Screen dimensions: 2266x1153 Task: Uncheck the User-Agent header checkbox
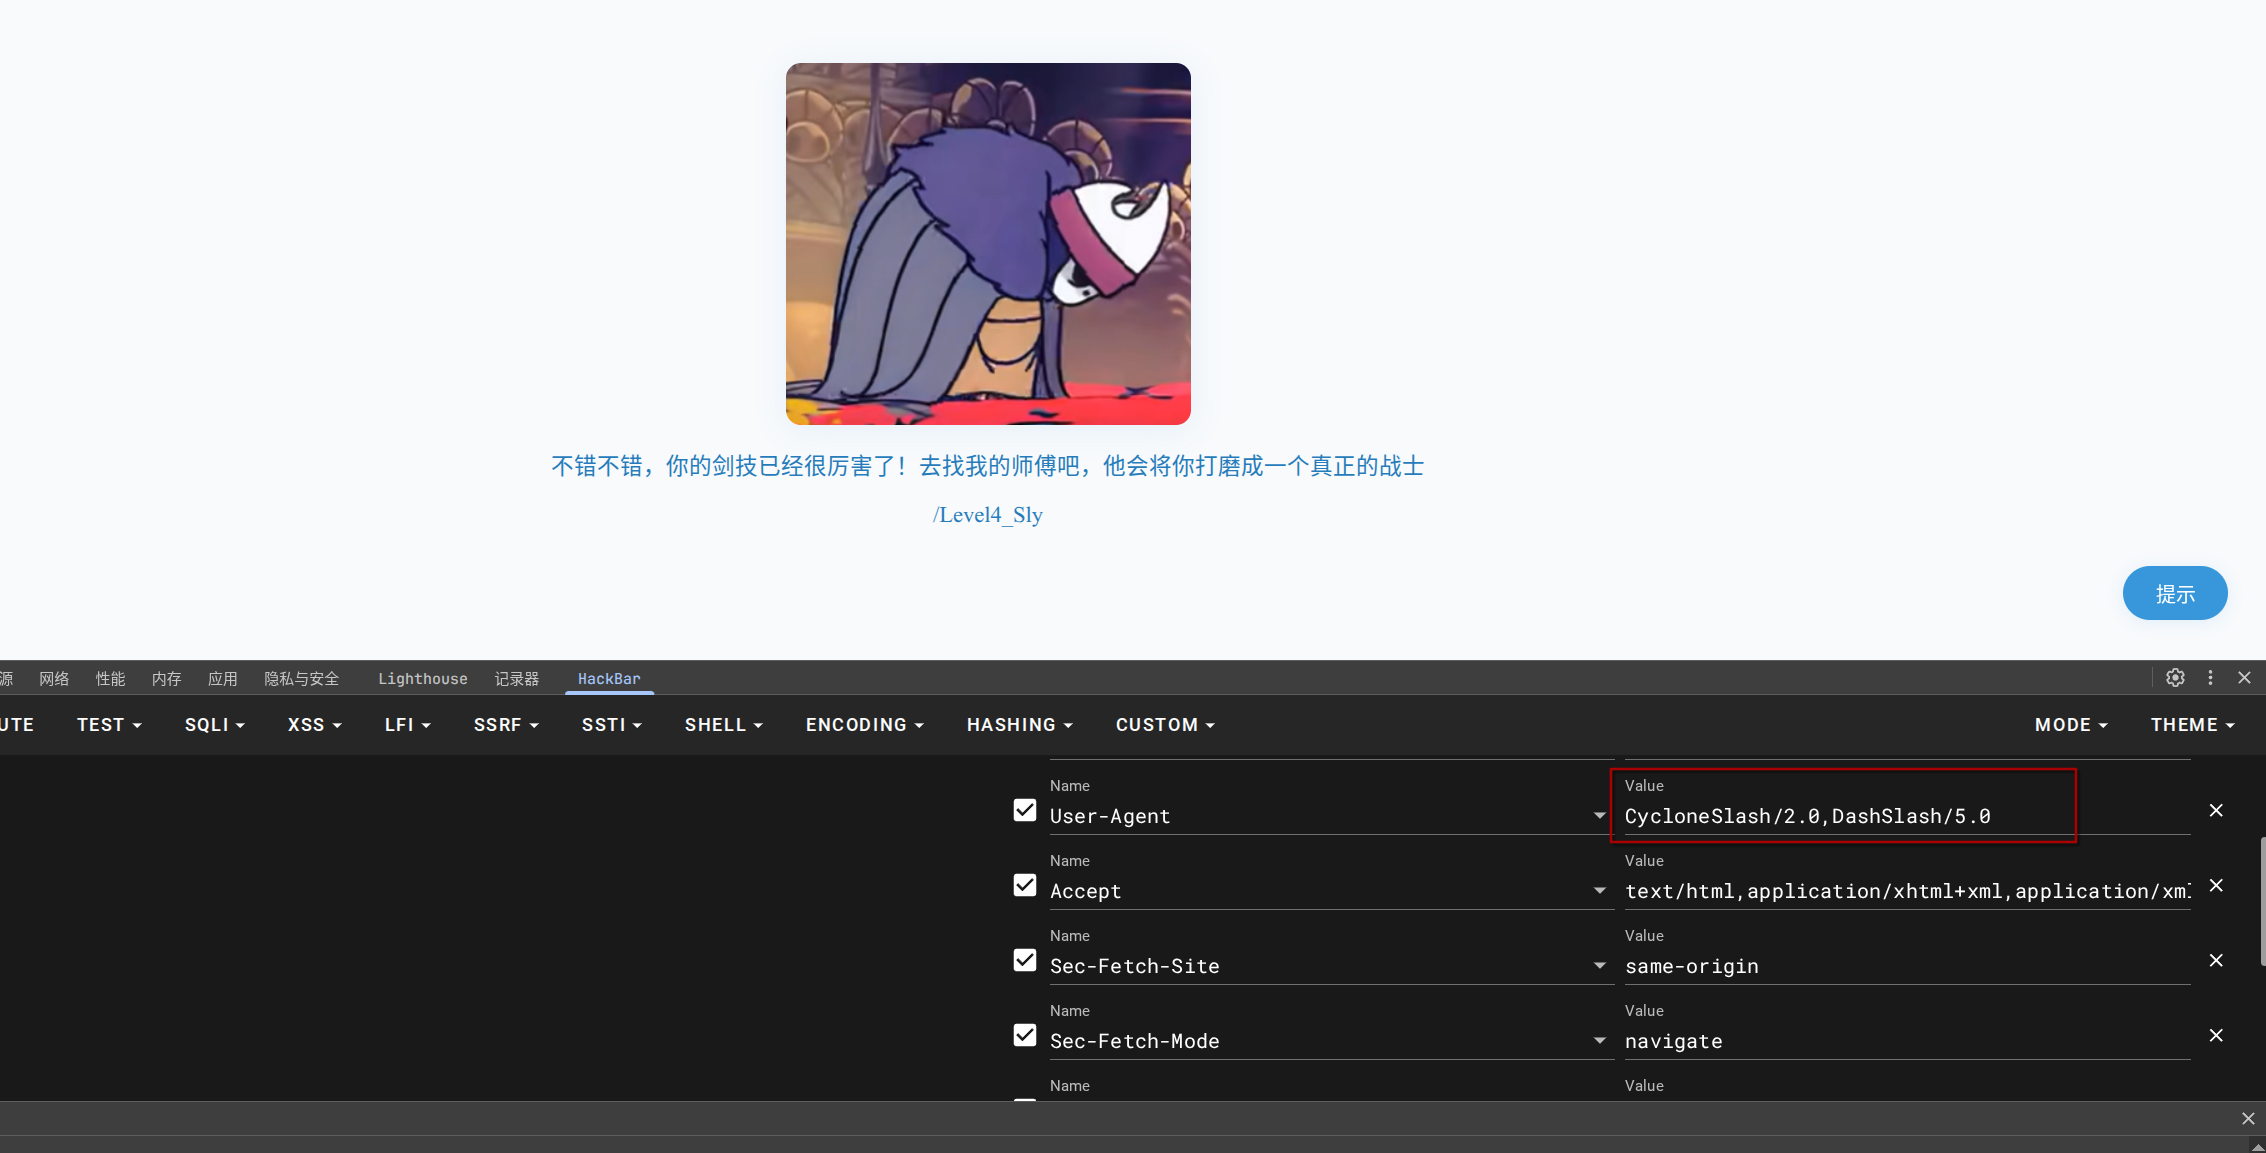pos(1025,810)
